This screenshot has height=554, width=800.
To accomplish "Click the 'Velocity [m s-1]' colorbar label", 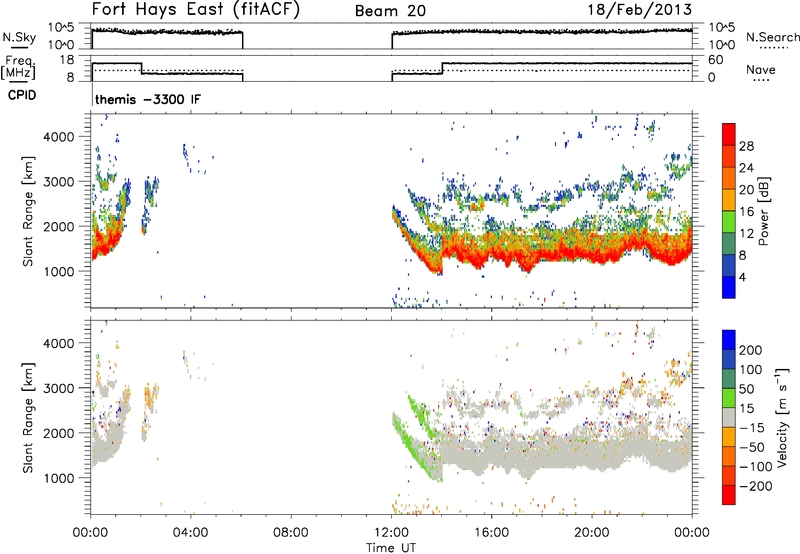I will [782, 417].
